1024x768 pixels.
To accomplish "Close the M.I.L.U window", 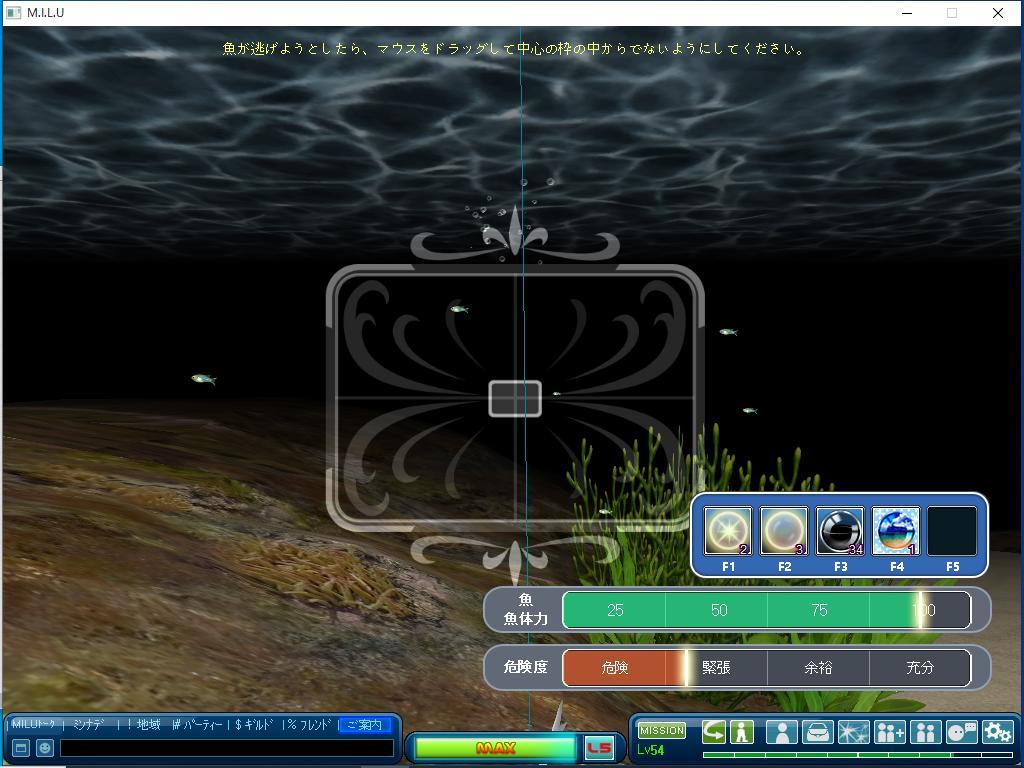I will (998, 13).
